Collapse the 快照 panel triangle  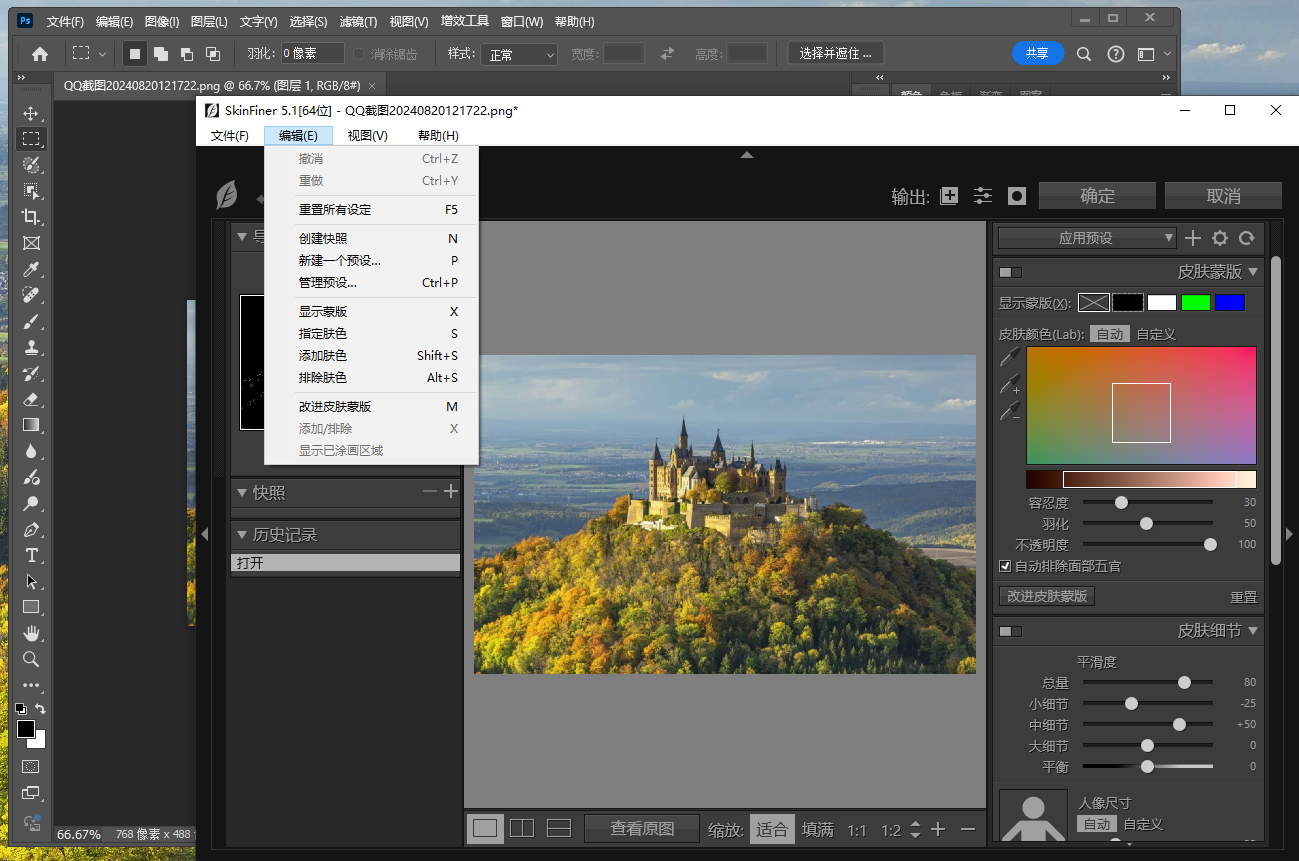242,492
